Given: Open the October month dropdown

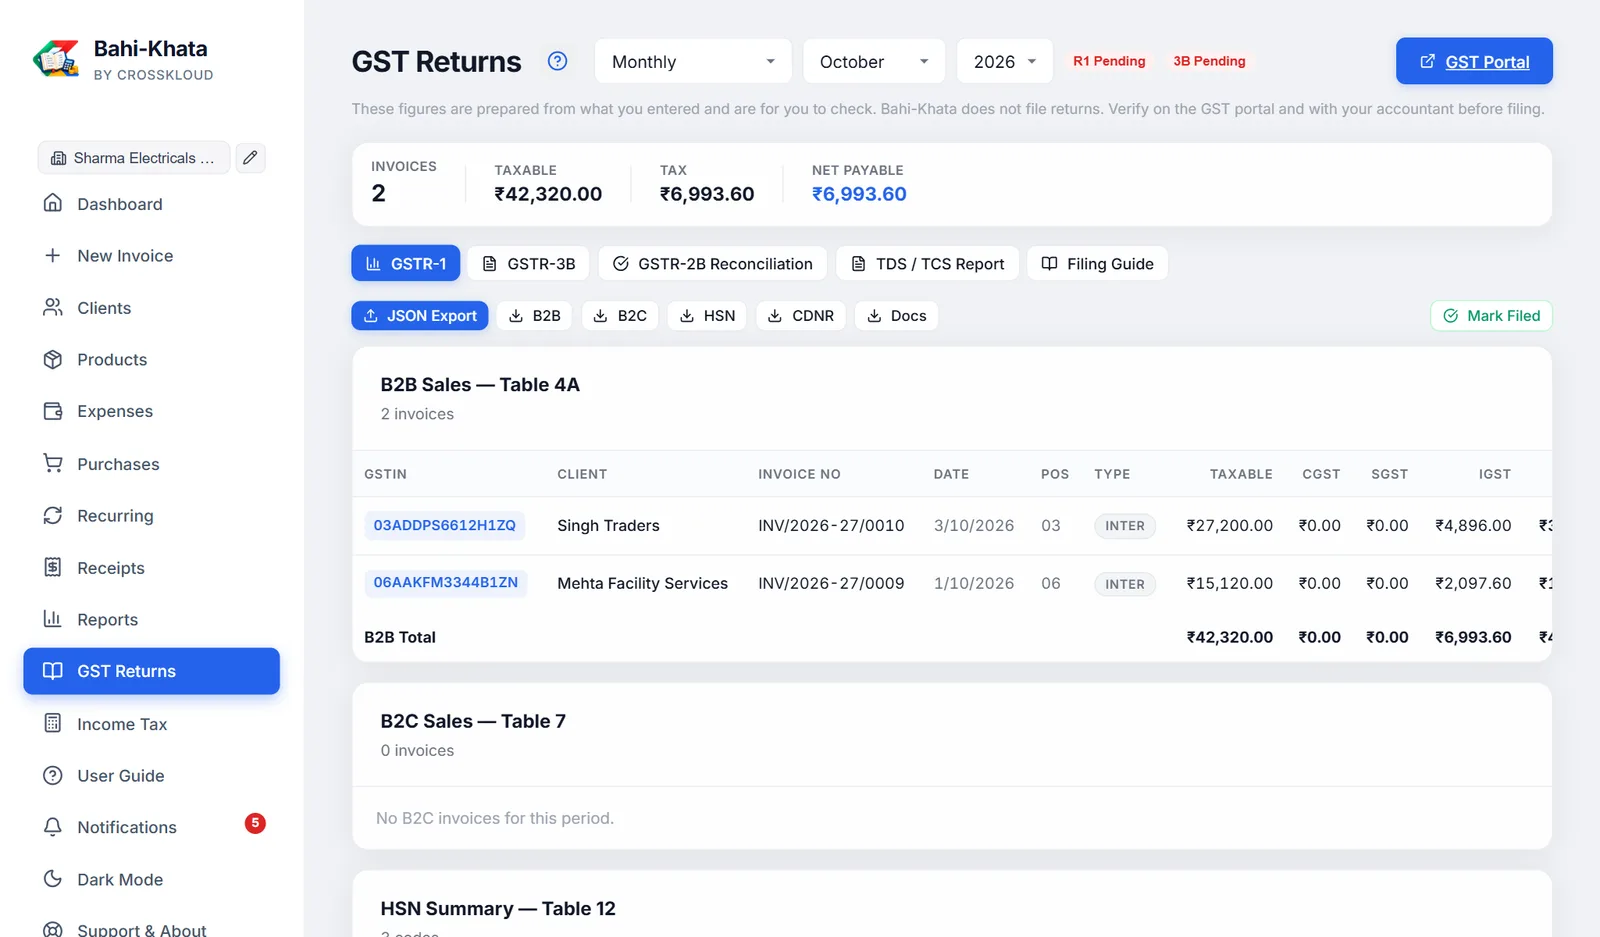Looking at the screenshot, I should [x=874, y=61].
